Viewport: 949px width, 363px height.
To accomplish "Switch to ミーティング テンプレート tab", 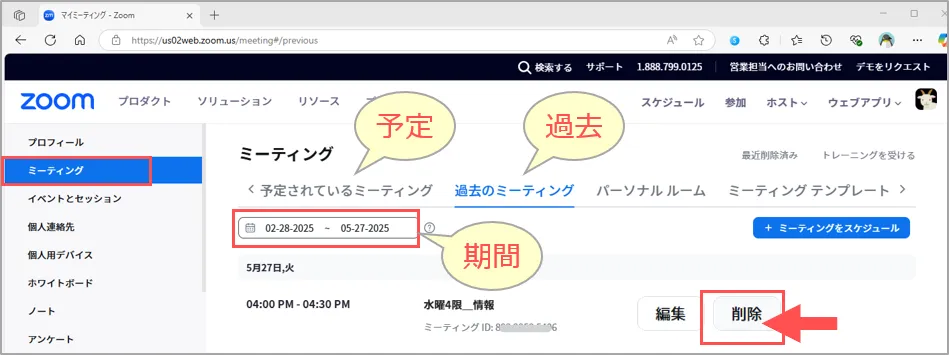I will (x=809, y=191).
